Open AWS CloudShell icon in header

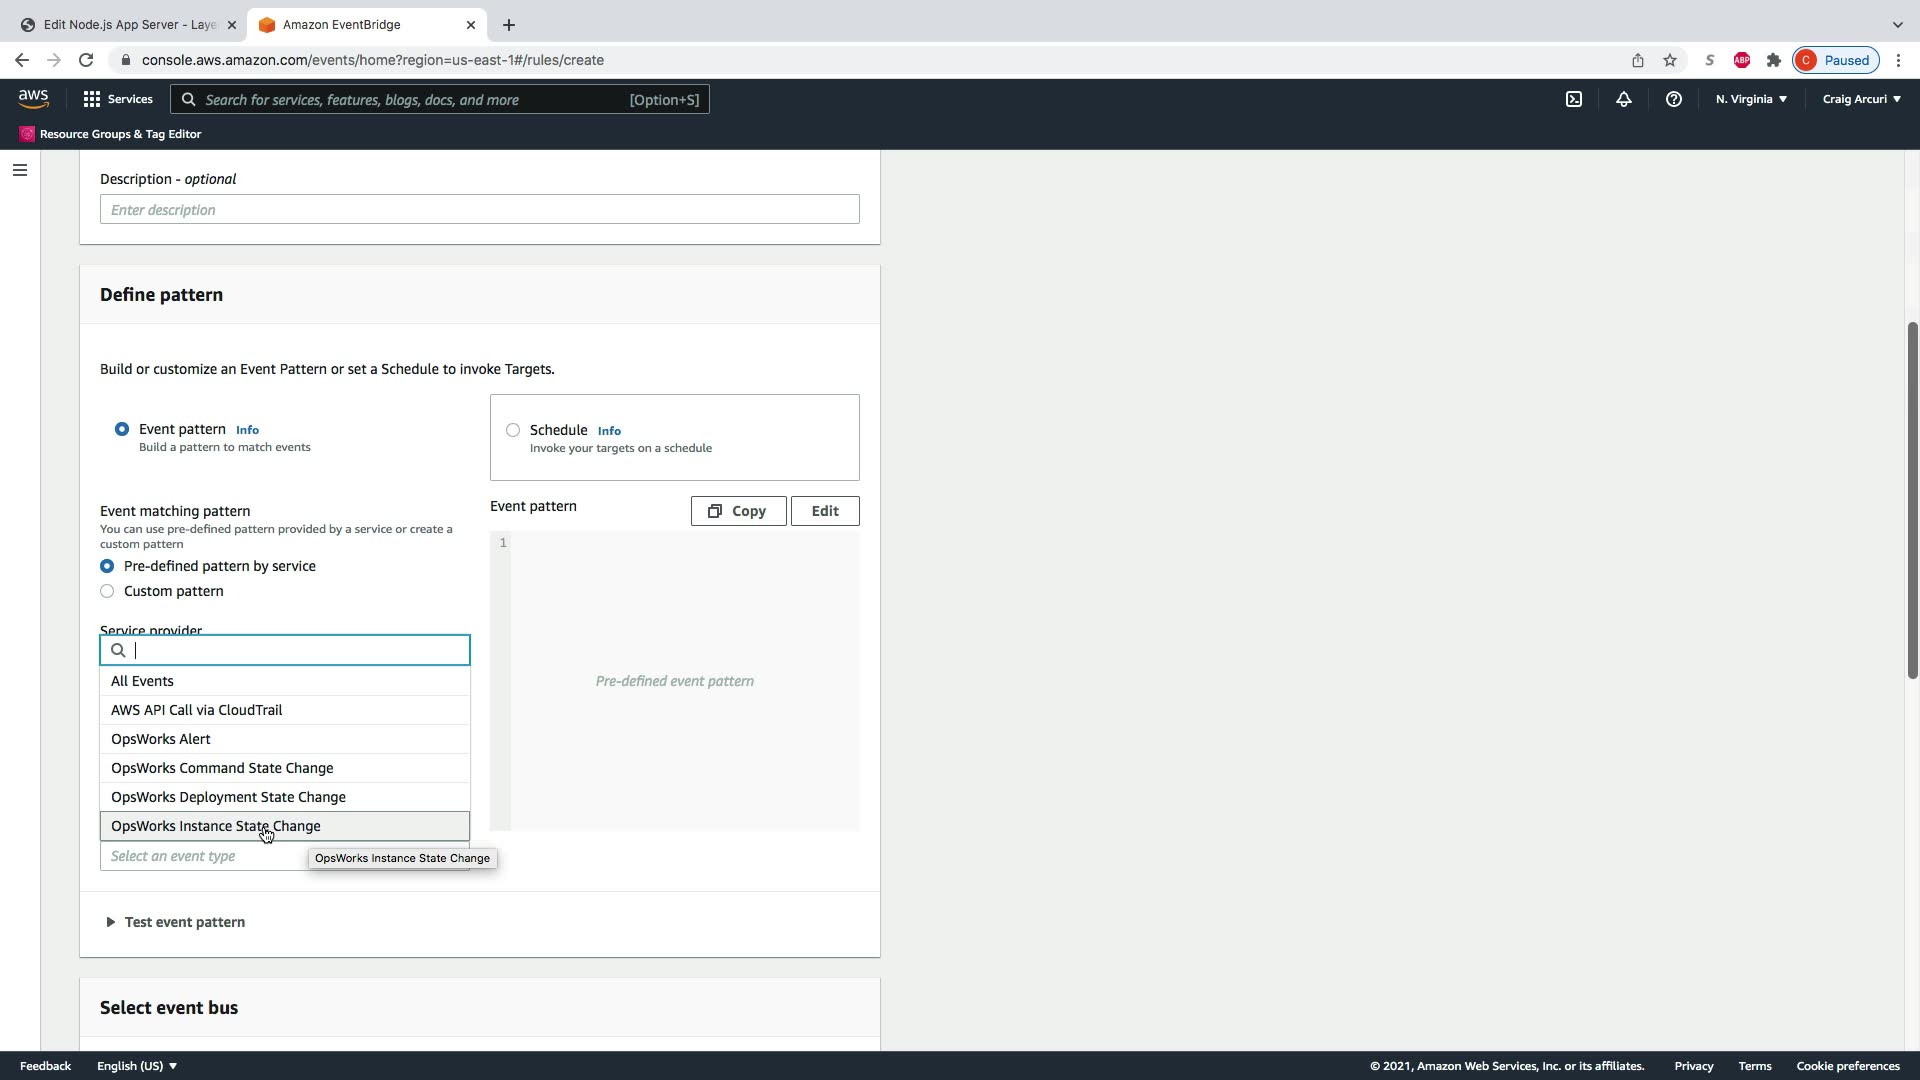[x=1574, y=99]
